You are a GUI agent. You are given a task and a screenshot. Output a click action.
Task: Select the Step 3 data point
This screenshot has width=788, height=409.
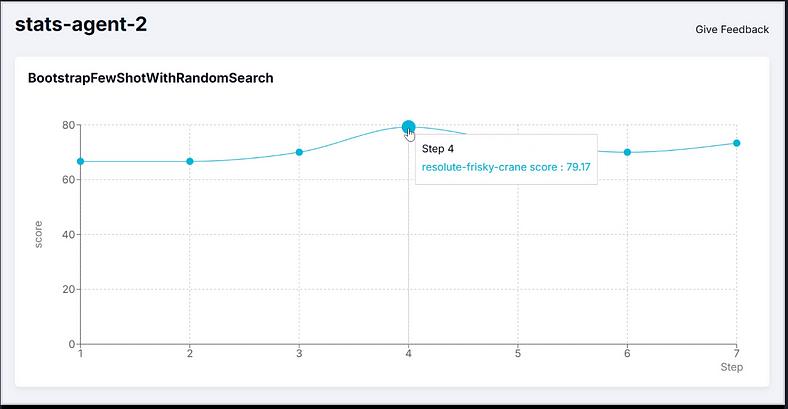[299, 152]
